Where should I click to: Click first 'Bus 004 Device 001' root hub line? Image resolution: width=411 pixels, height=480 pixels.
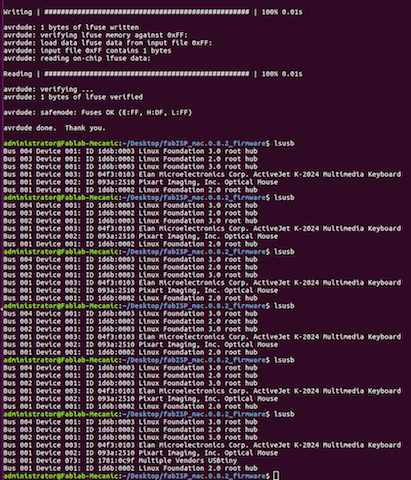point(131,151)
